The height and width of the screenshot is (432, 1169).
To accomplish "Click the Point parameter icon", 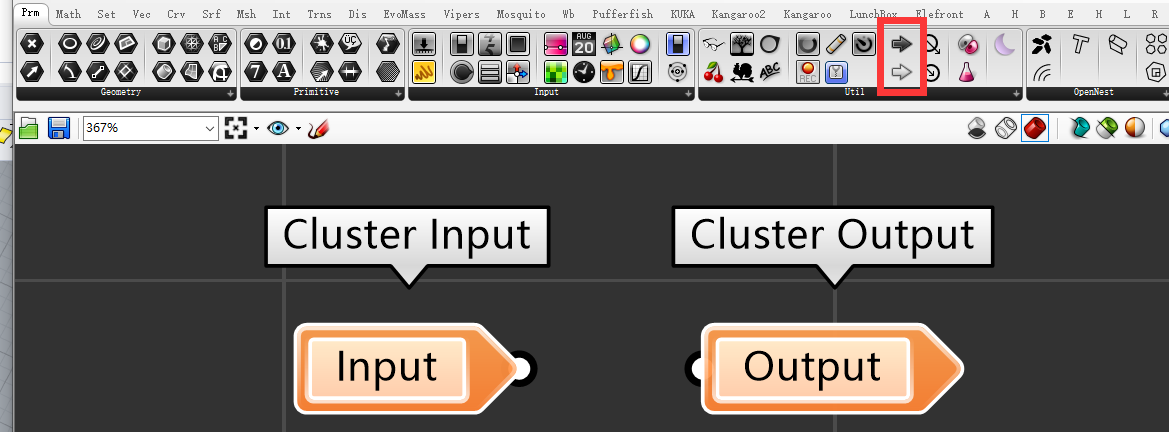I will (x=32, y=45).
